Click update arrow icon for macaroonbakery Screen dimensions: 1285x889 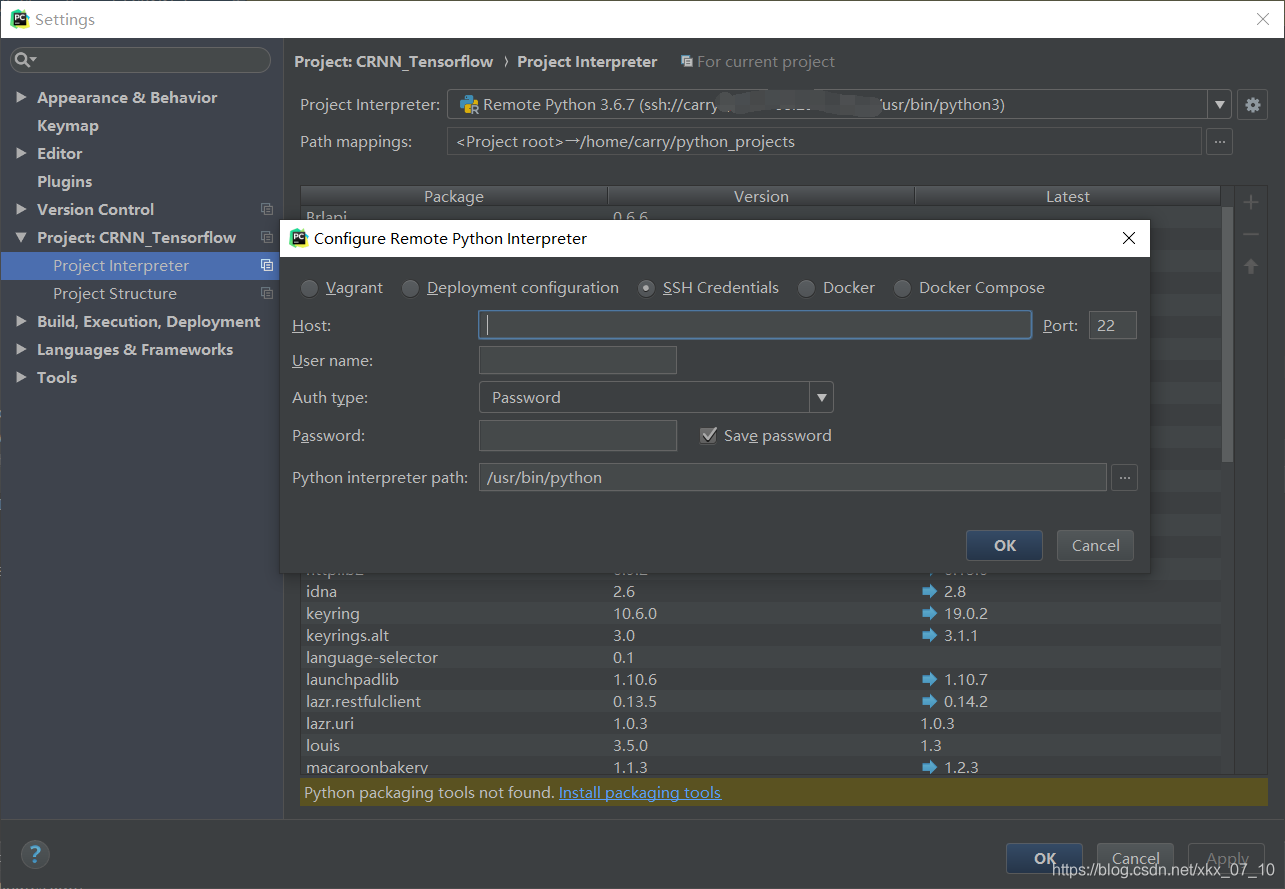[x=930, y=767]
